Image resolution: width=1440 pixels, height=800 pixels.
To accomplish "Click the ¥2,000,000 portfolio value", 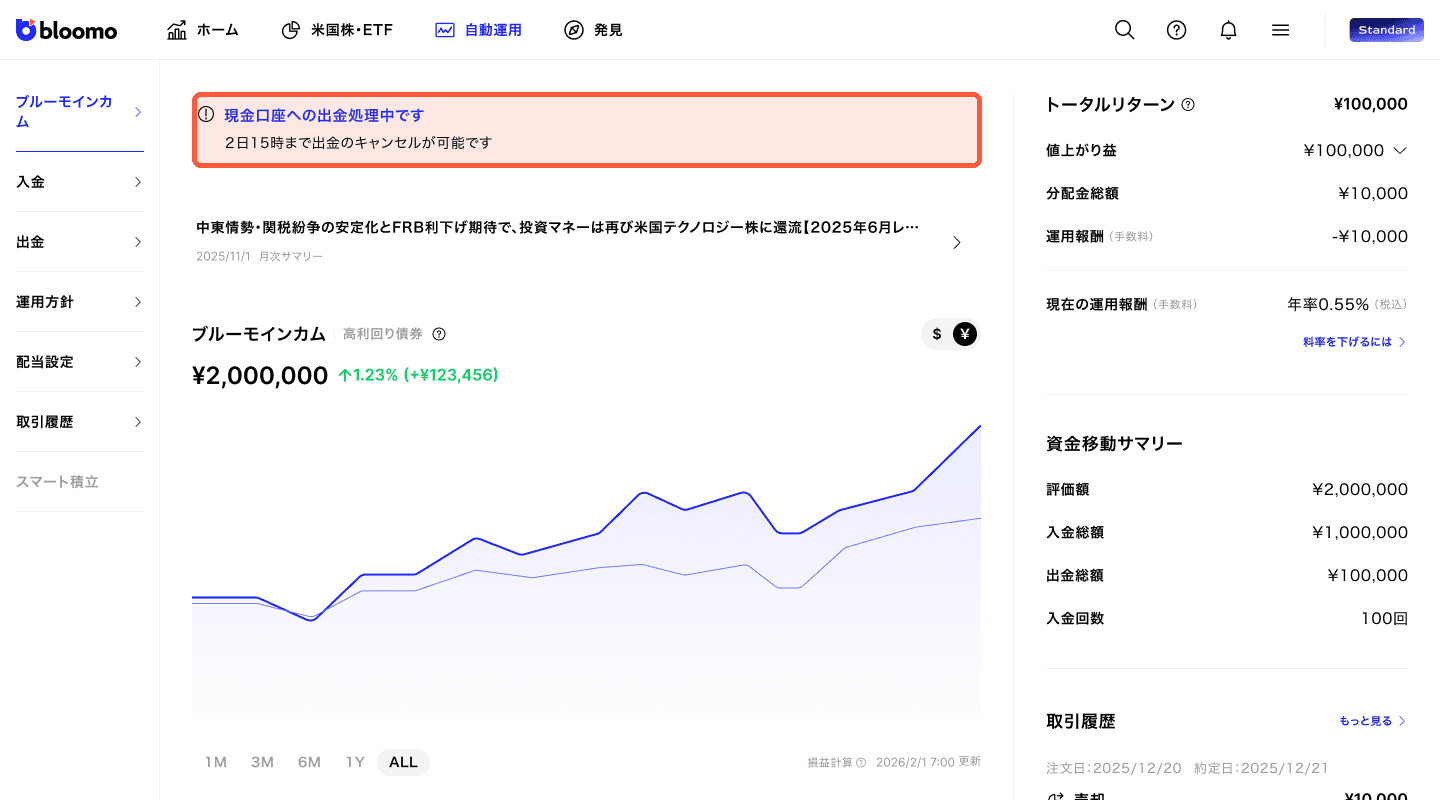I will tap(260, 375).
